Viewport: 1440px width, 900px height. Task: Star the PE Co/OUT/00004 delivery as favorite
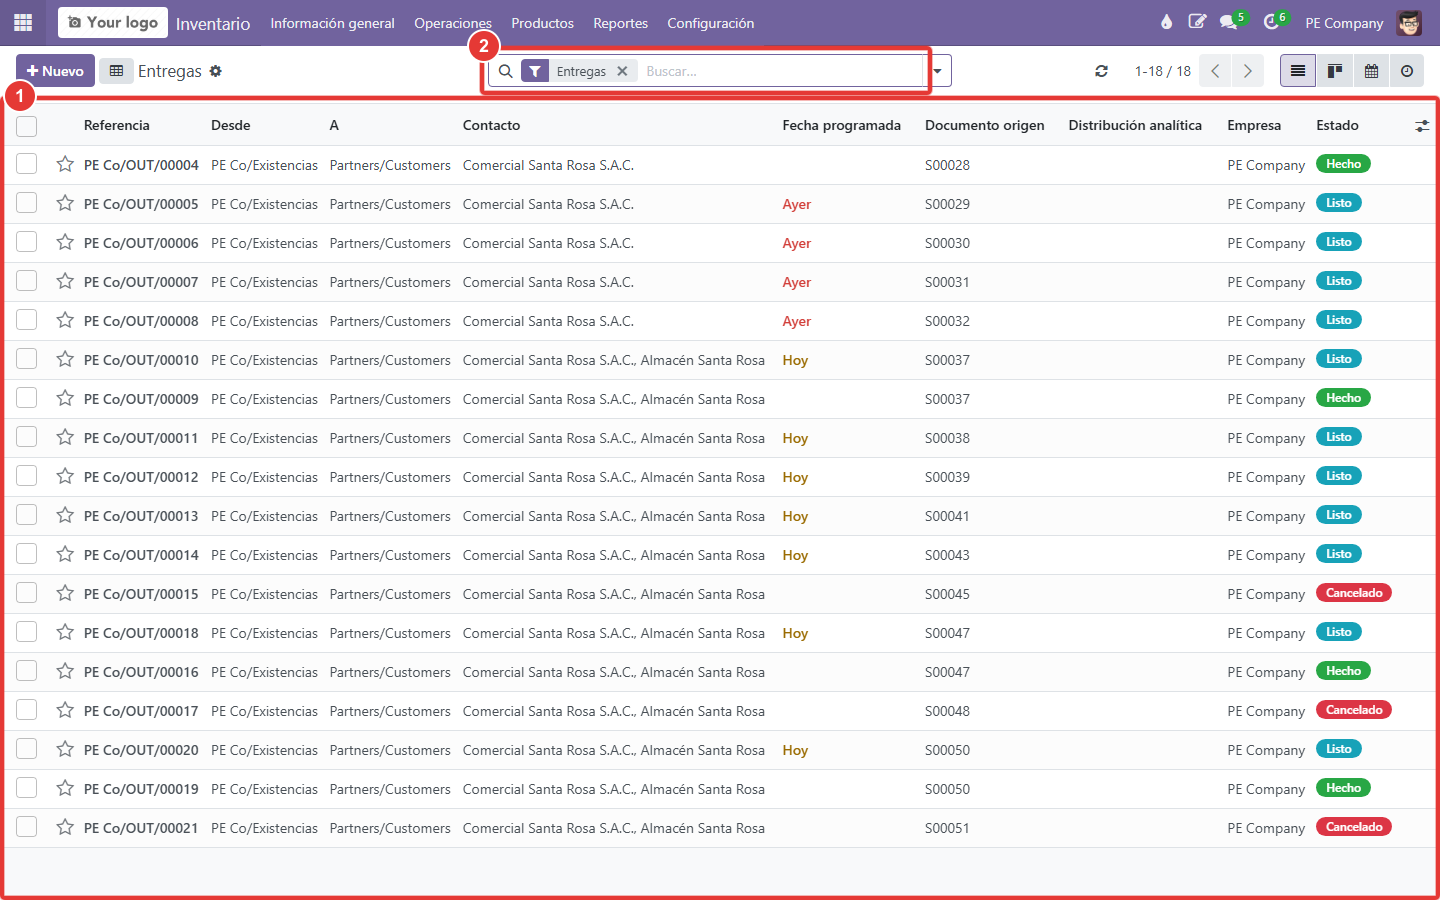[x=65, y=164]
